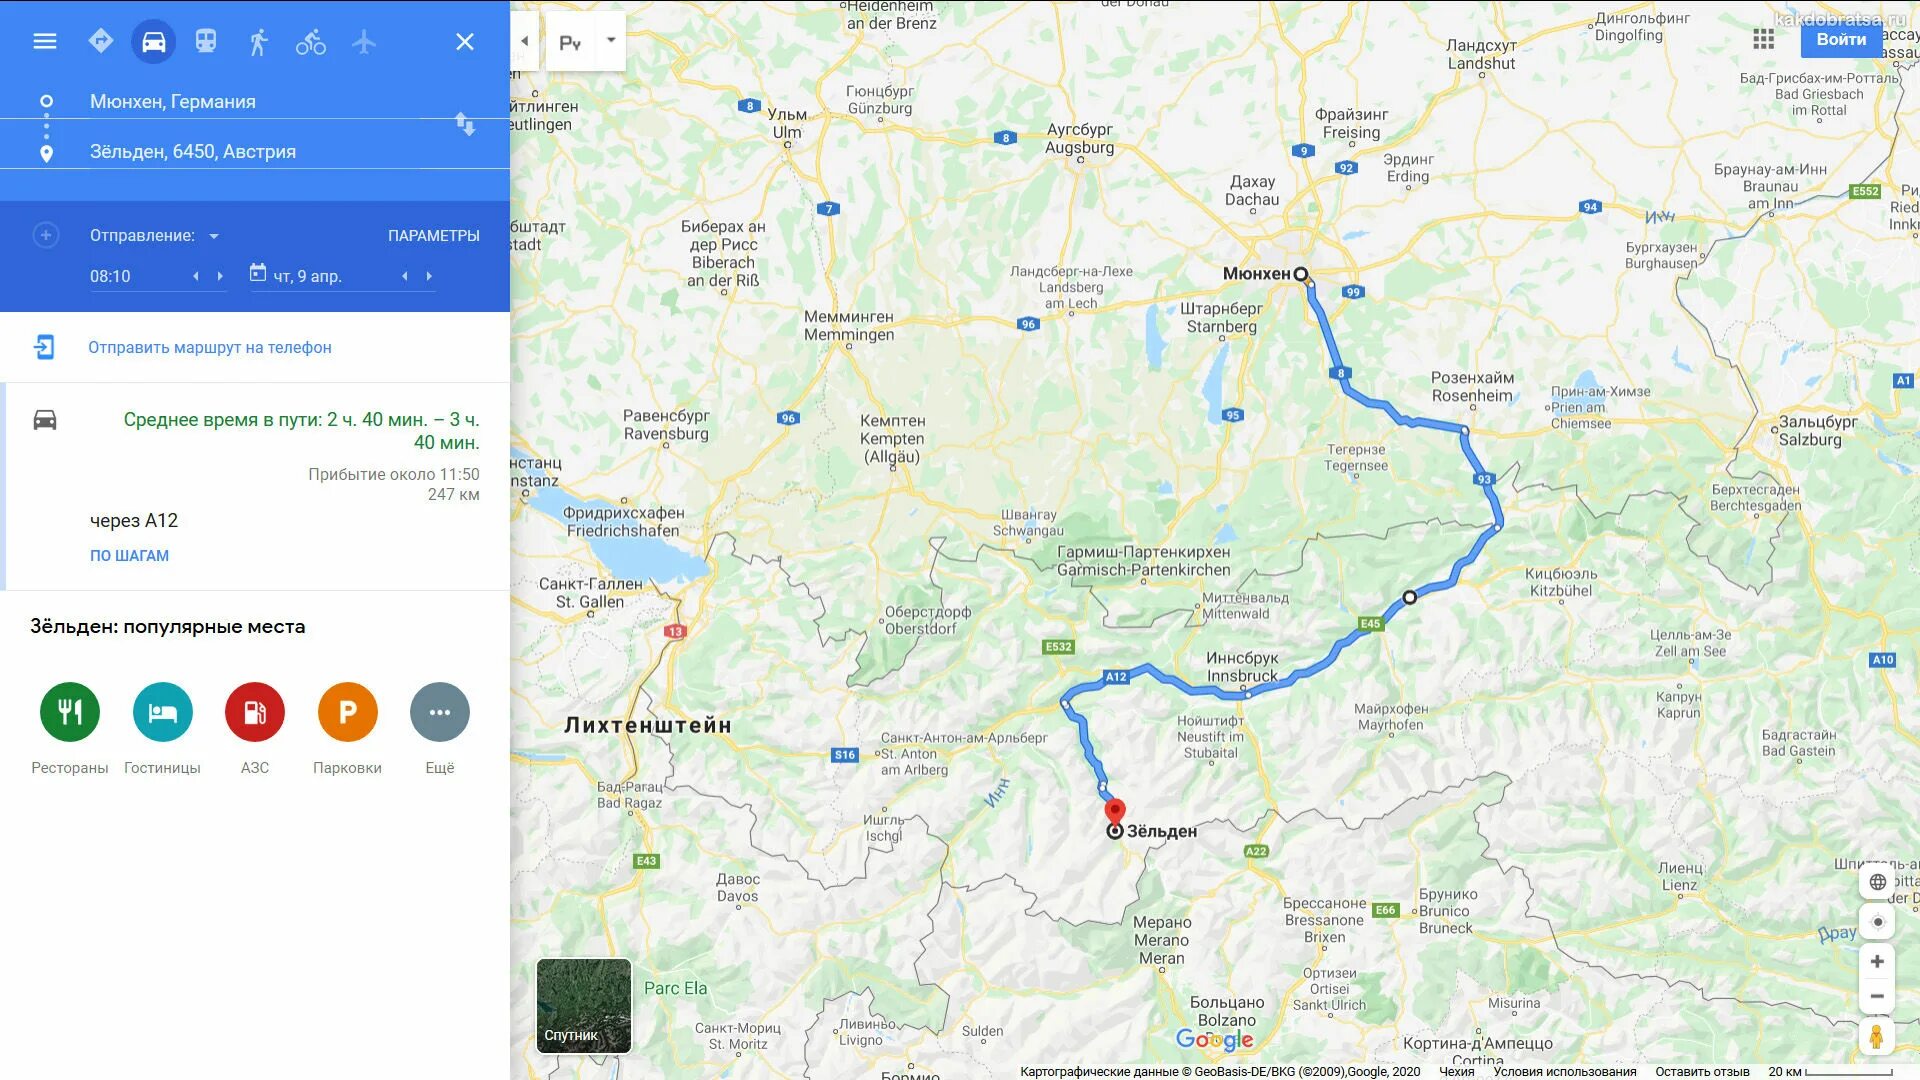Collapse the side panel arrow
1920x1080 pixels.
525,41
